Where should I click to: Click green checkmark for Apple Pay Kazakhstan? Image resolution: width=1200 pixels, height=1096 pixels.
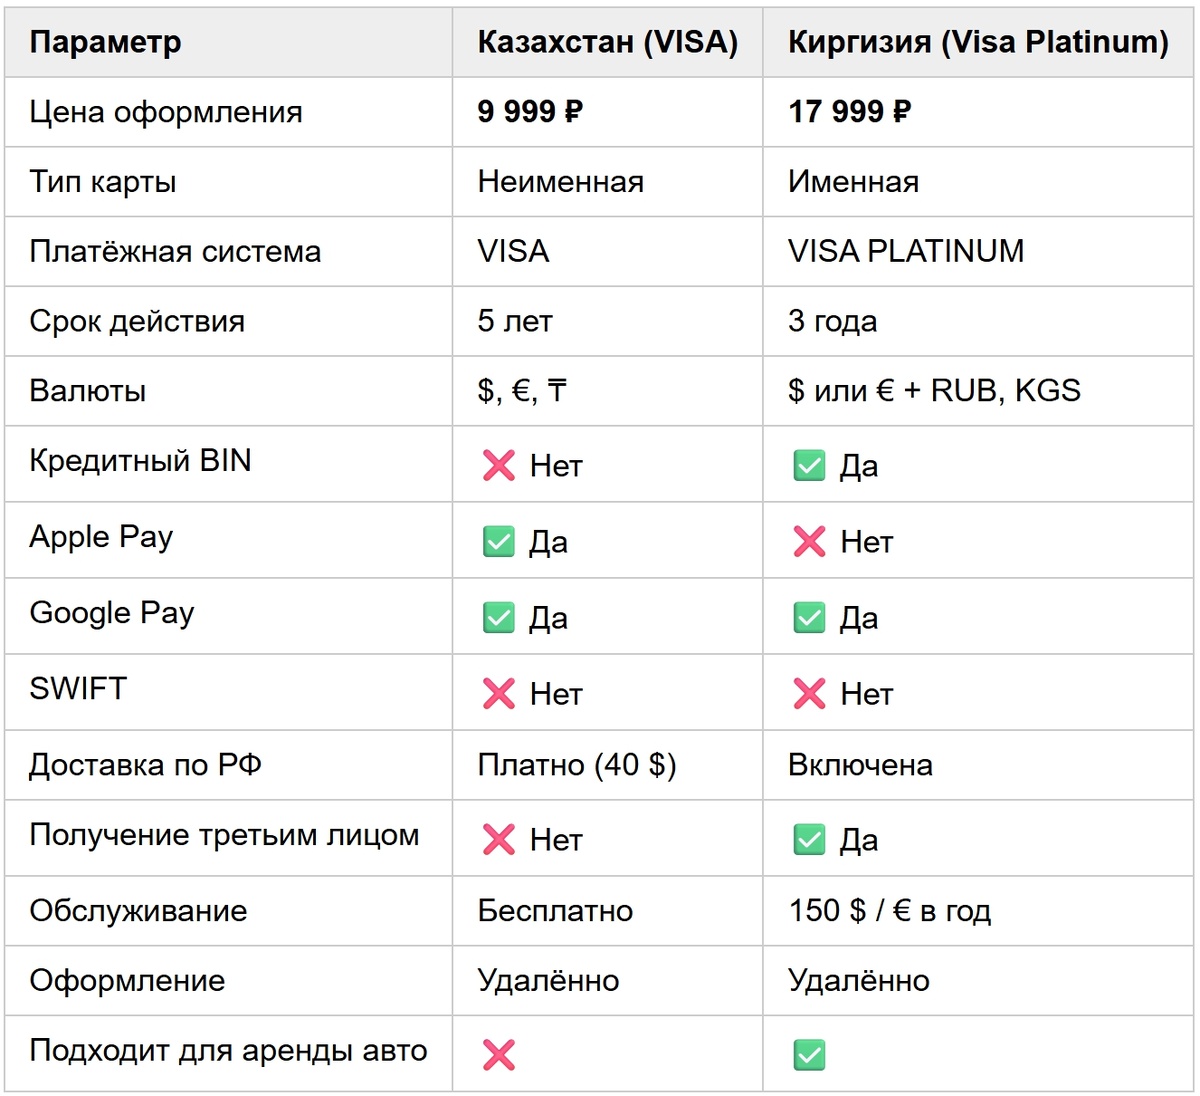pos(498,541)
